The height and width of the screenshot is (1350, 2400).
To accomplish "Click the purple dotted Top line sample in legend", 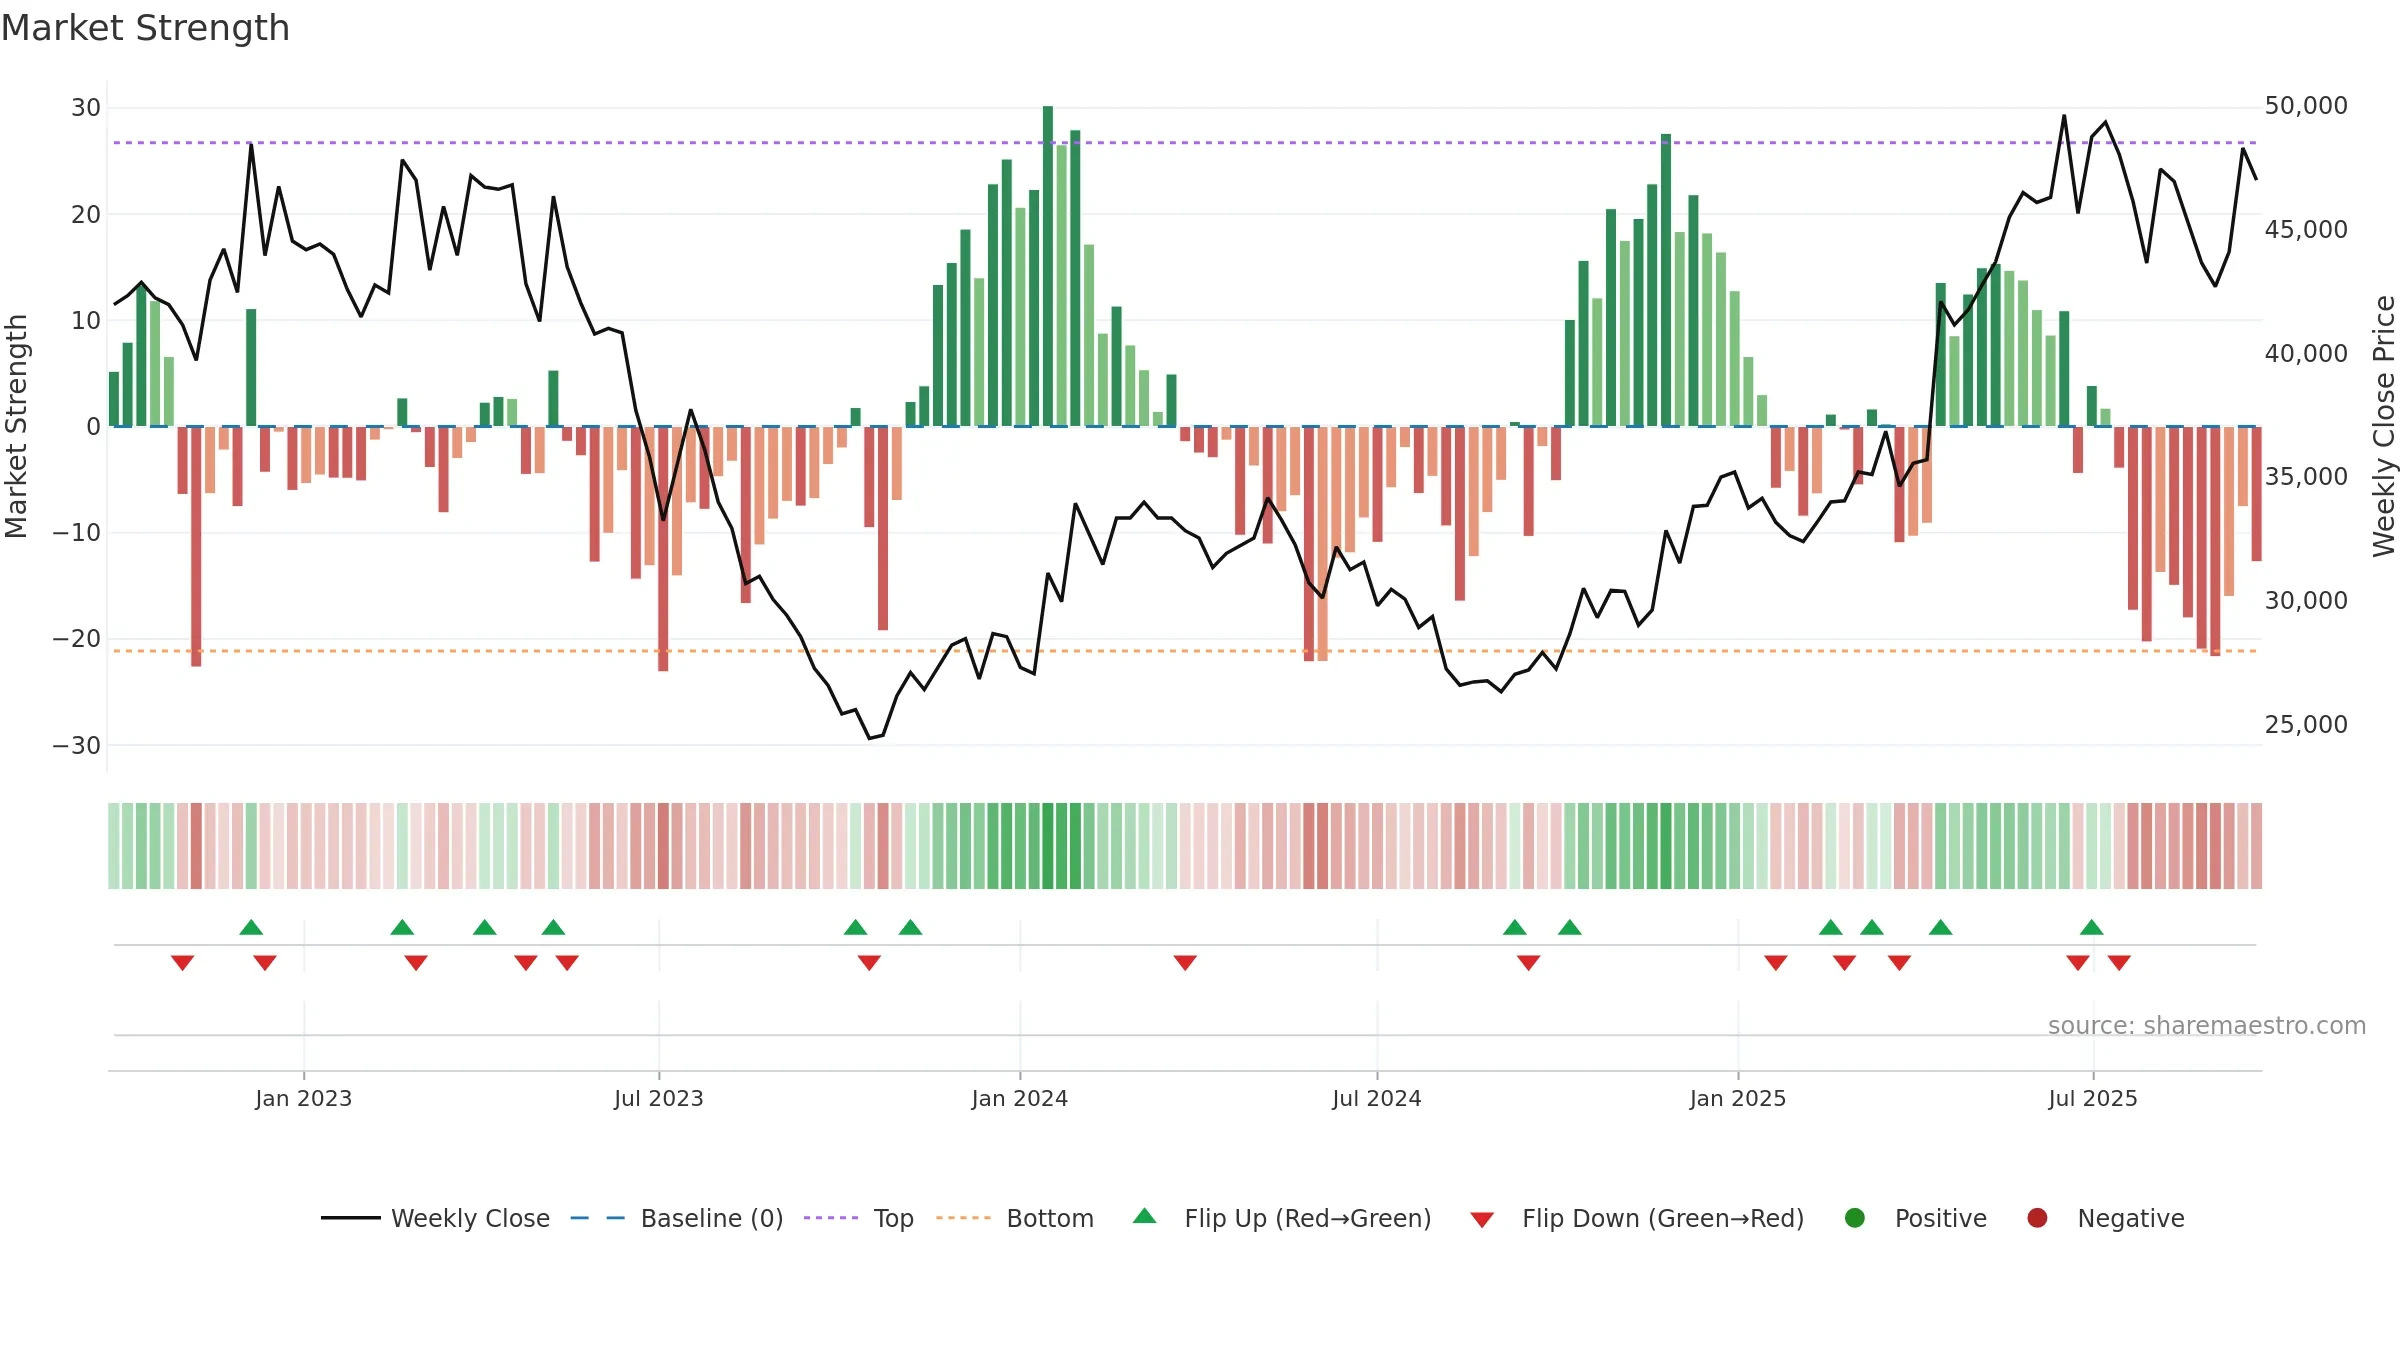I will 831,1218.
